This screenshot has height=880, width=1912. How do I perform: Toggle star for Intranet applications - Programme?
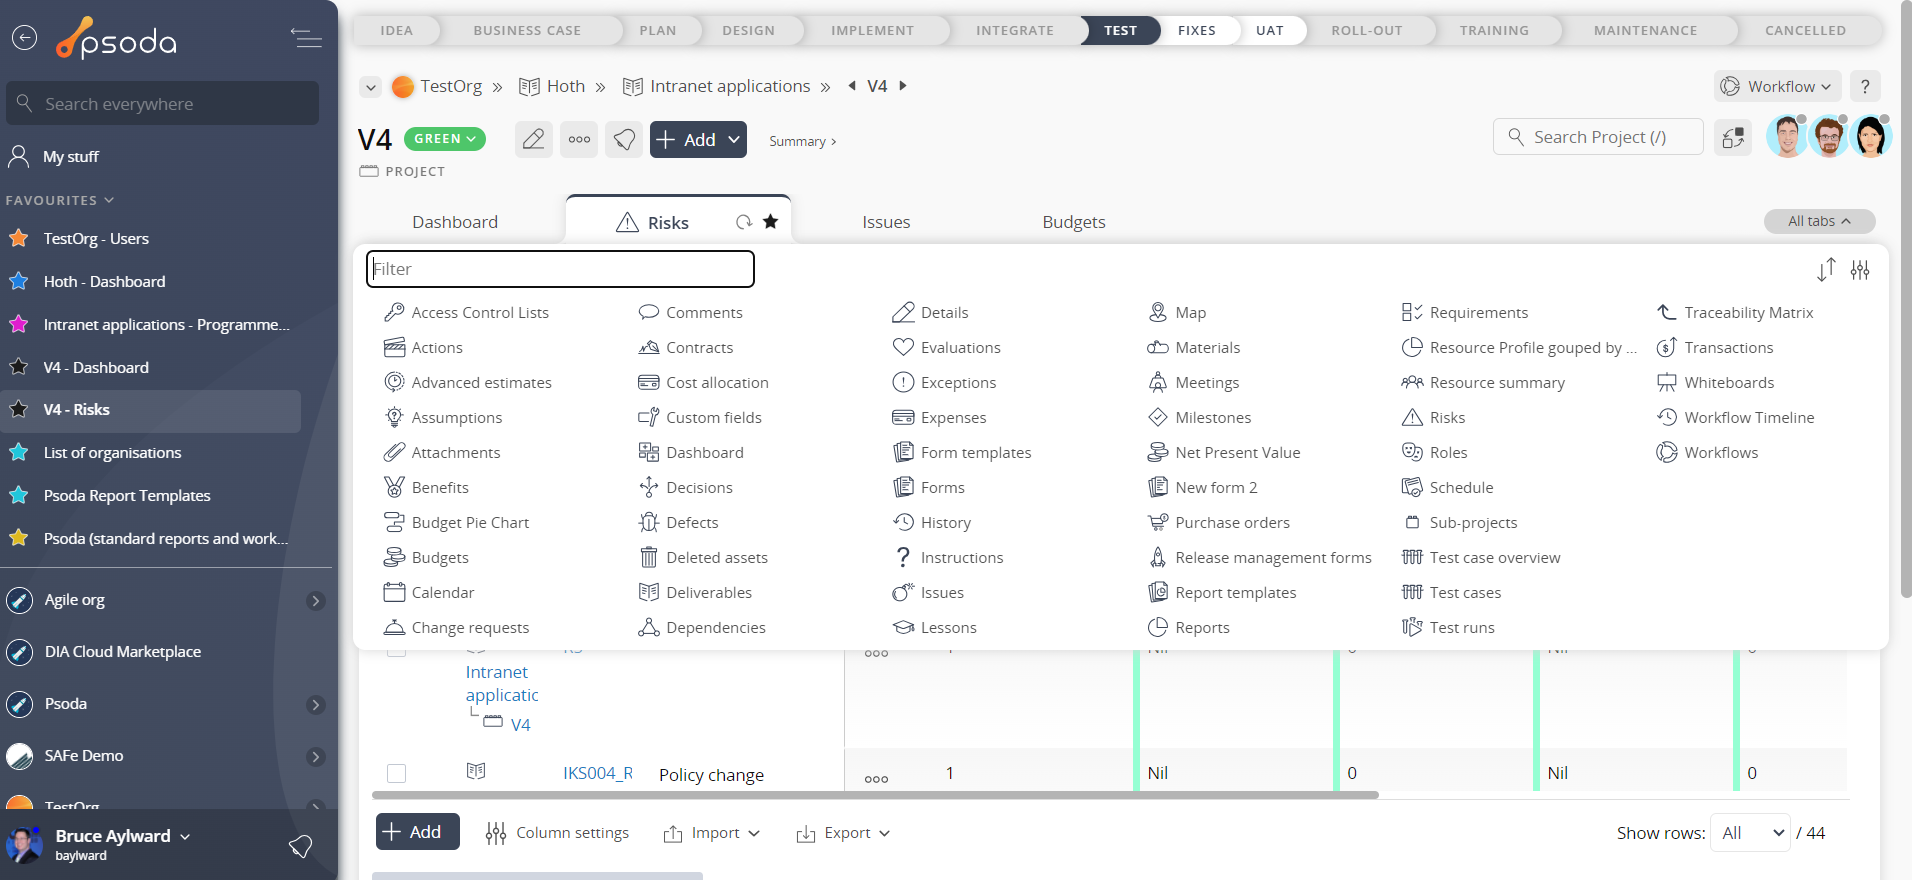[19, 324]
